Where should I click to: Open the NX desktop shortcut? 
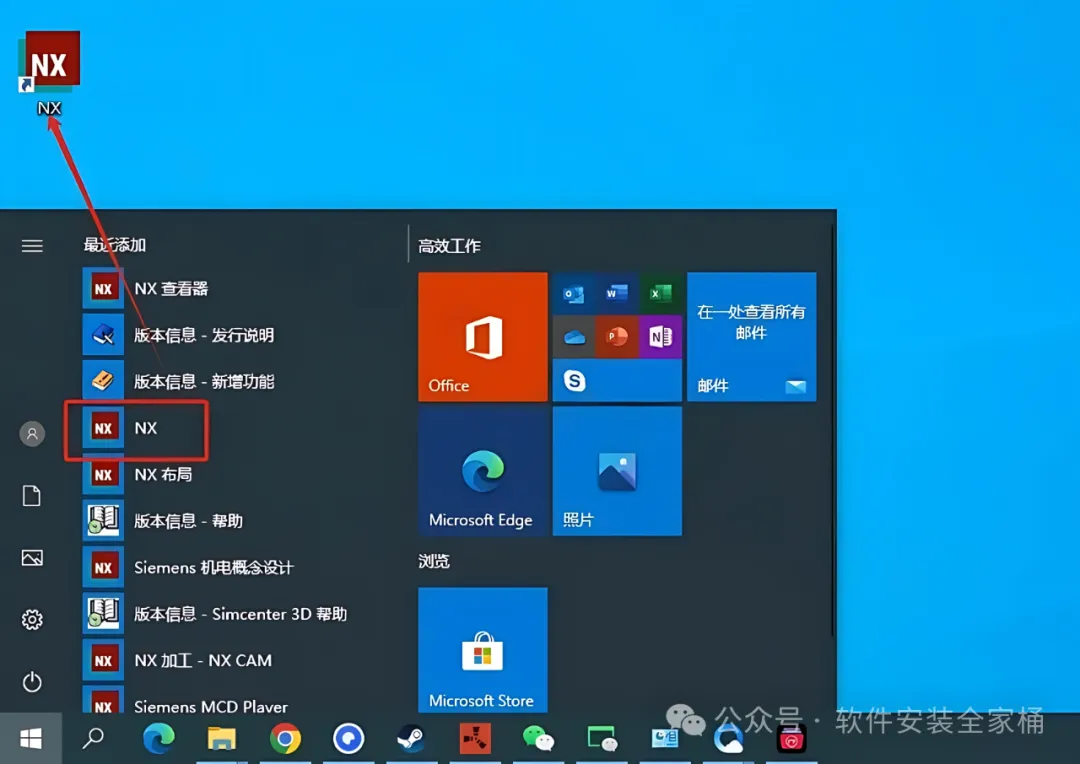[49, 72]
